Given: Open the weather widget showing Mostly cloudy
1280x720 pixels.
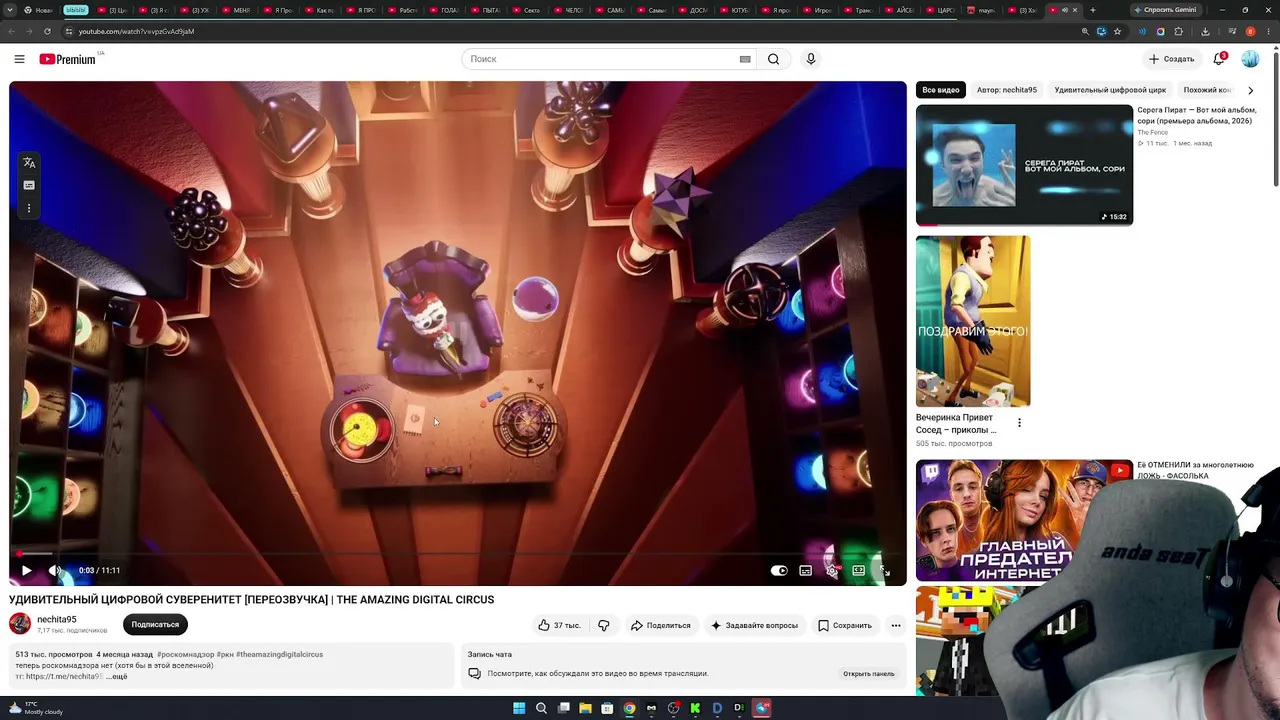Looking at the screenshot, I should pyautogui.click(x=37, y=708).
